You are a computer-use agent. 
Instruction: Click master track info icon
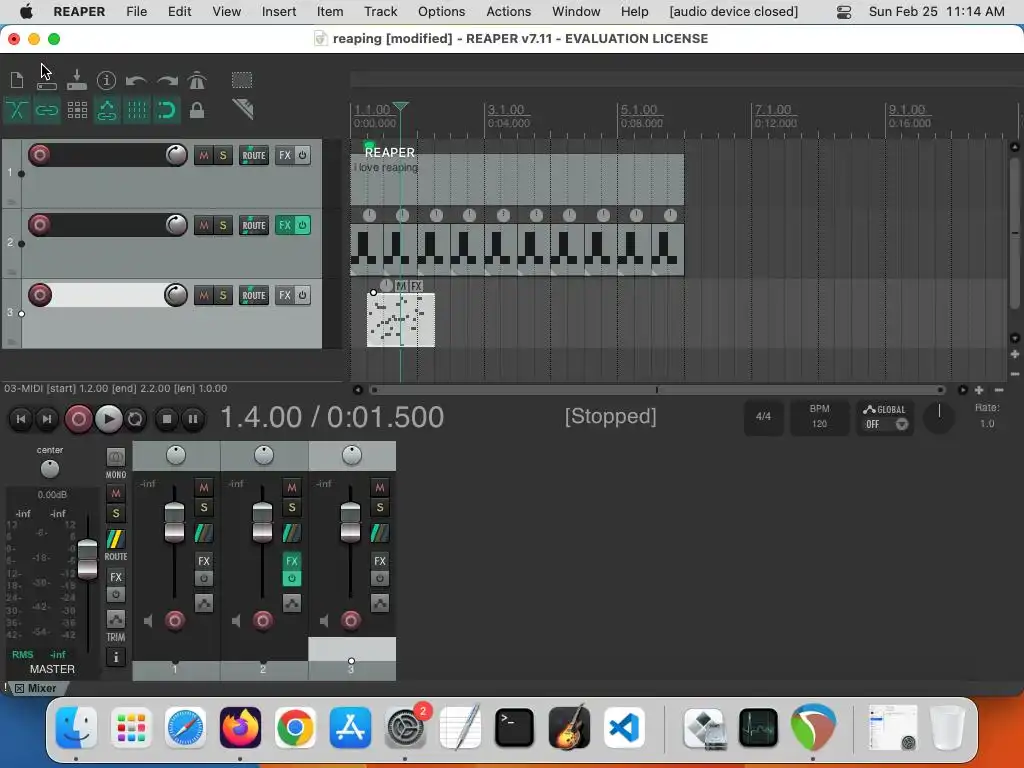[x=116, y=657]
